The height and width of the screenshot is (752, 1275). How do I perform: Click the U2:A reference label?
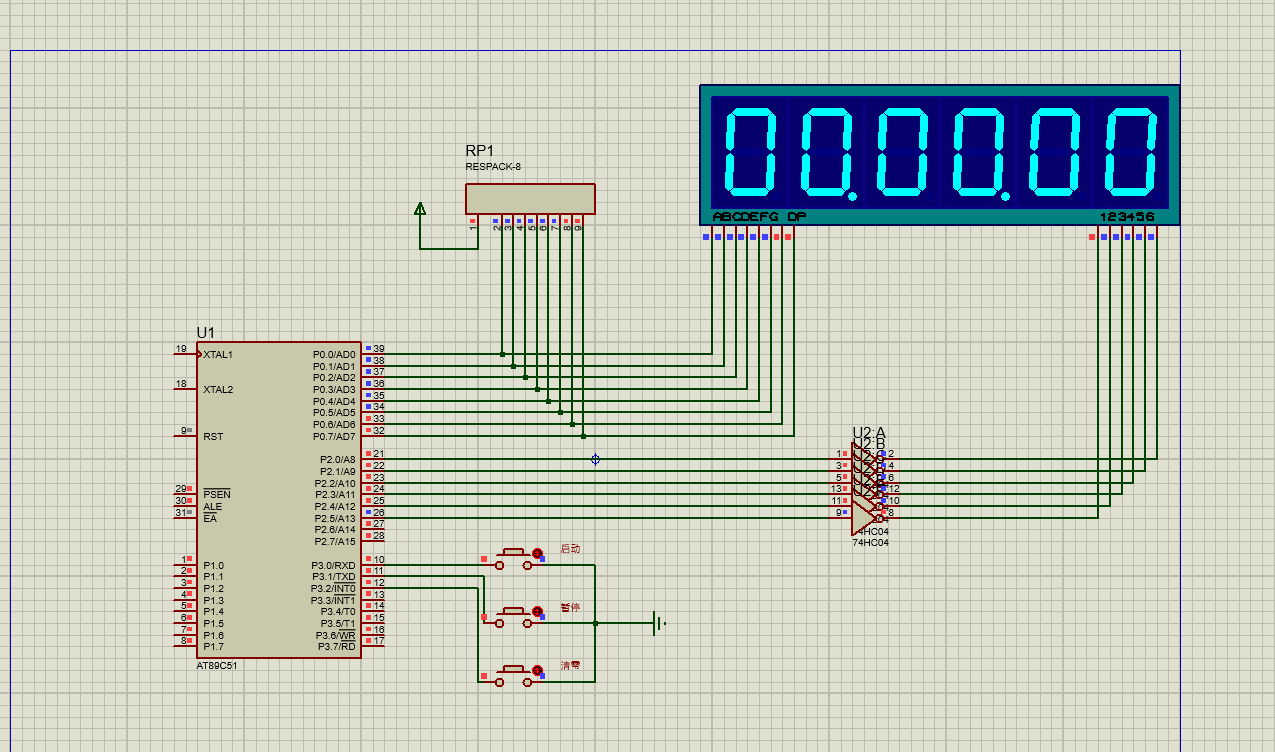click(x=869, y=432)
